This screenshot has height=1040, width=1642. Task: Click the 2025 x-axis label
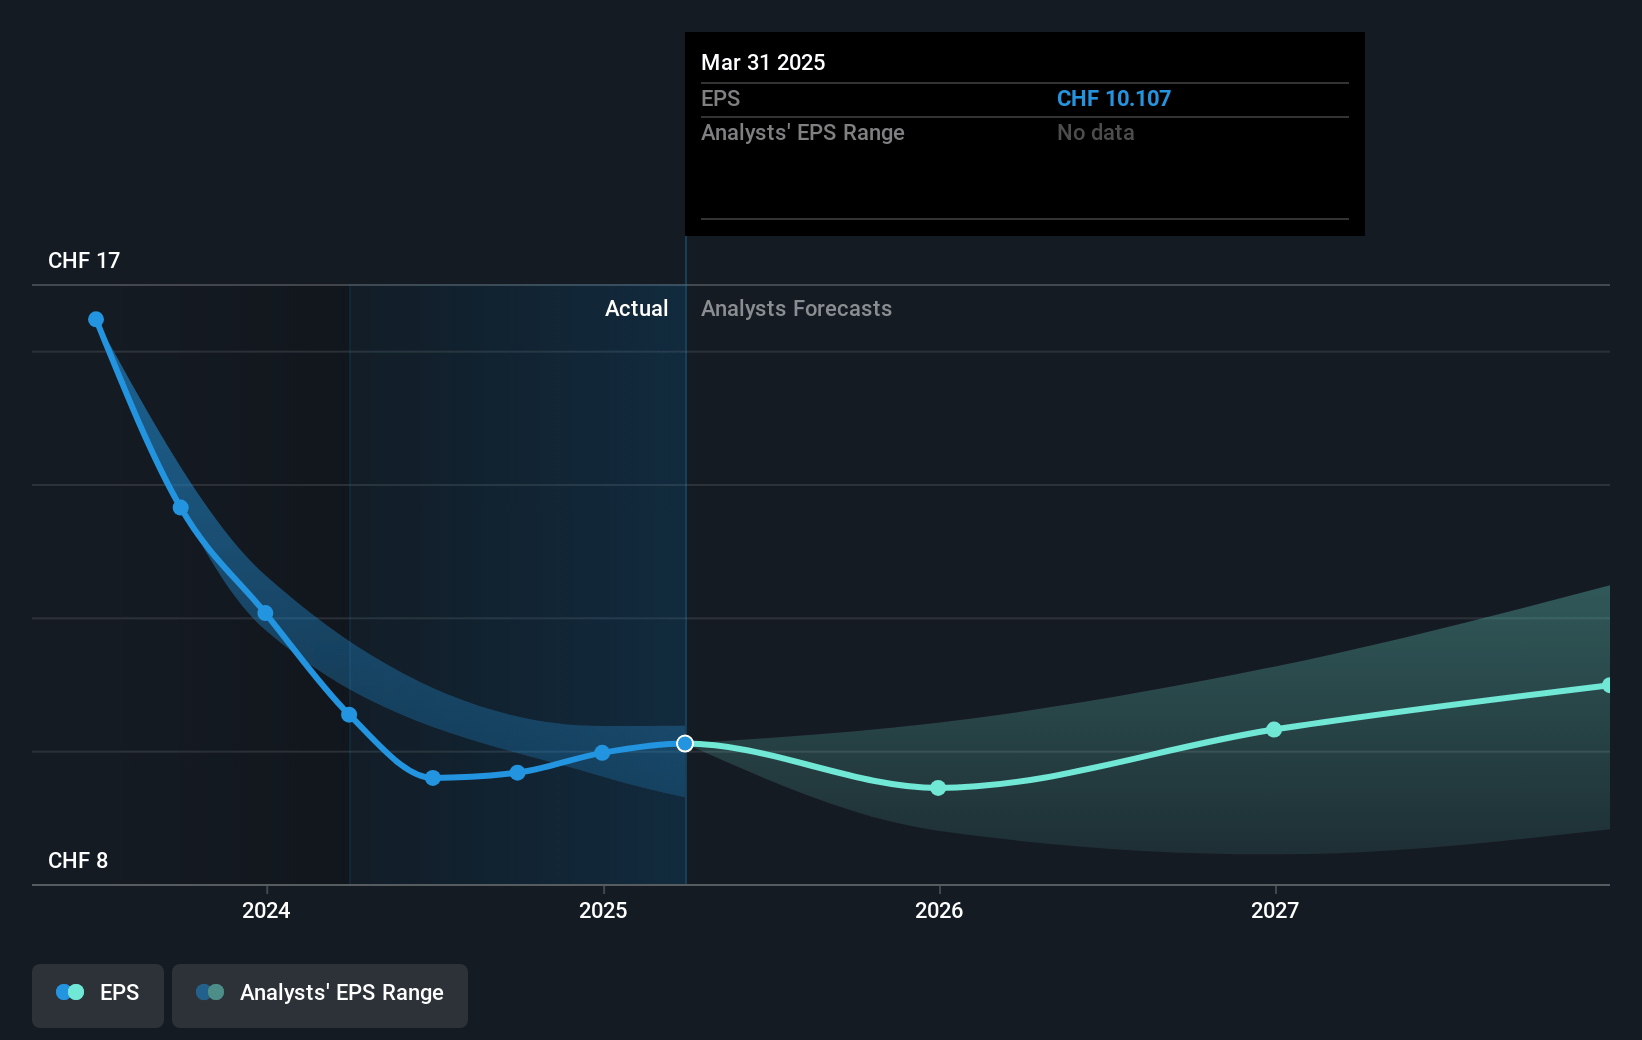point(603,910)
